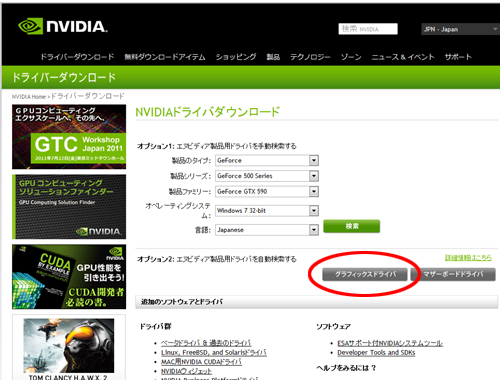Screen dimensions: 500x380
Task: Focus the NVIDIA search box
Action: tap(368, 29)
